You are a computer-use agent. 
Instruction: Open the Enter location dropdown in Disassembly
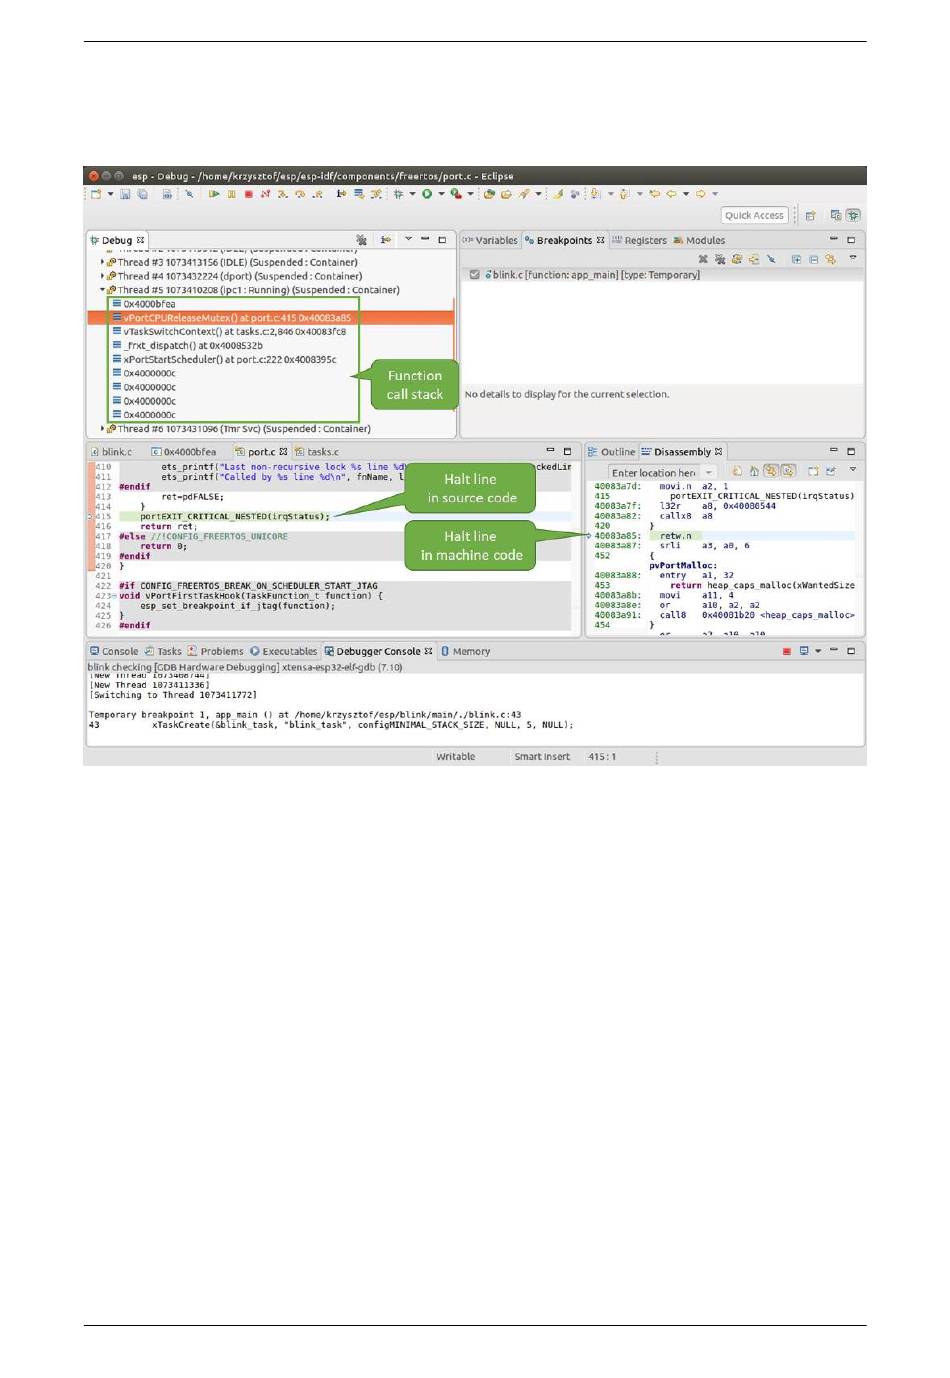(709, 472)
